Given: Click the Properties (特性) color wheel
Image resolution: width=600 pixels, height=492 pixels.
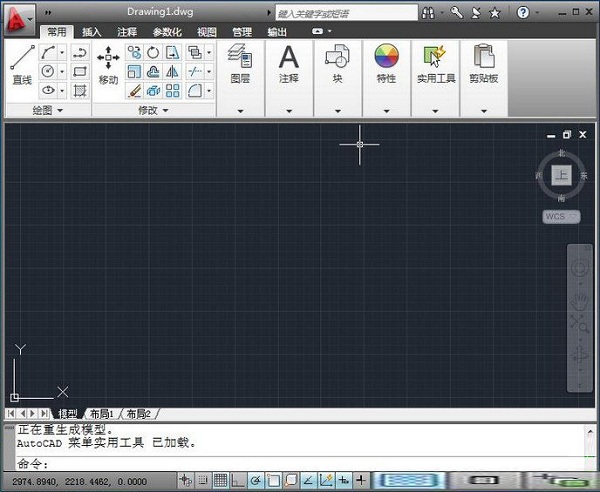Looking at the screenshot, I should 386,56.
